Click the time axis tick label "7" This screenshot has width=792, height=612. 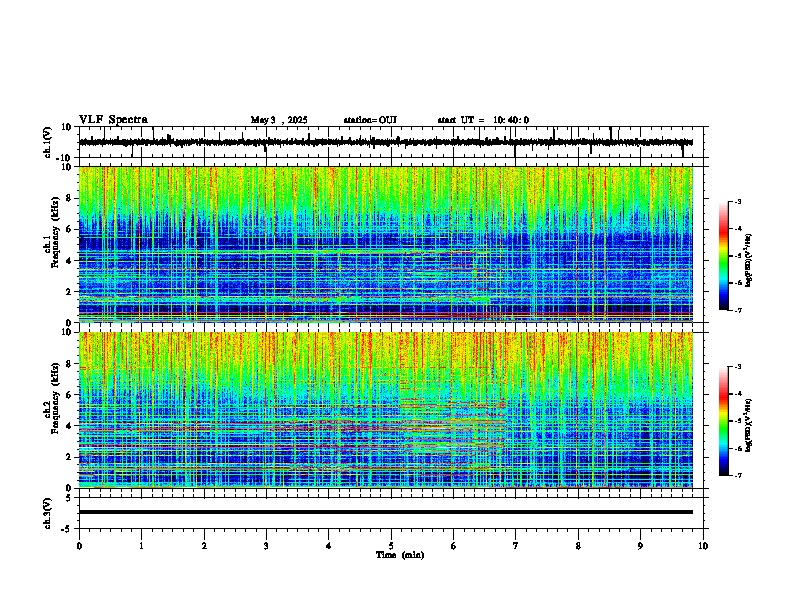516,546
